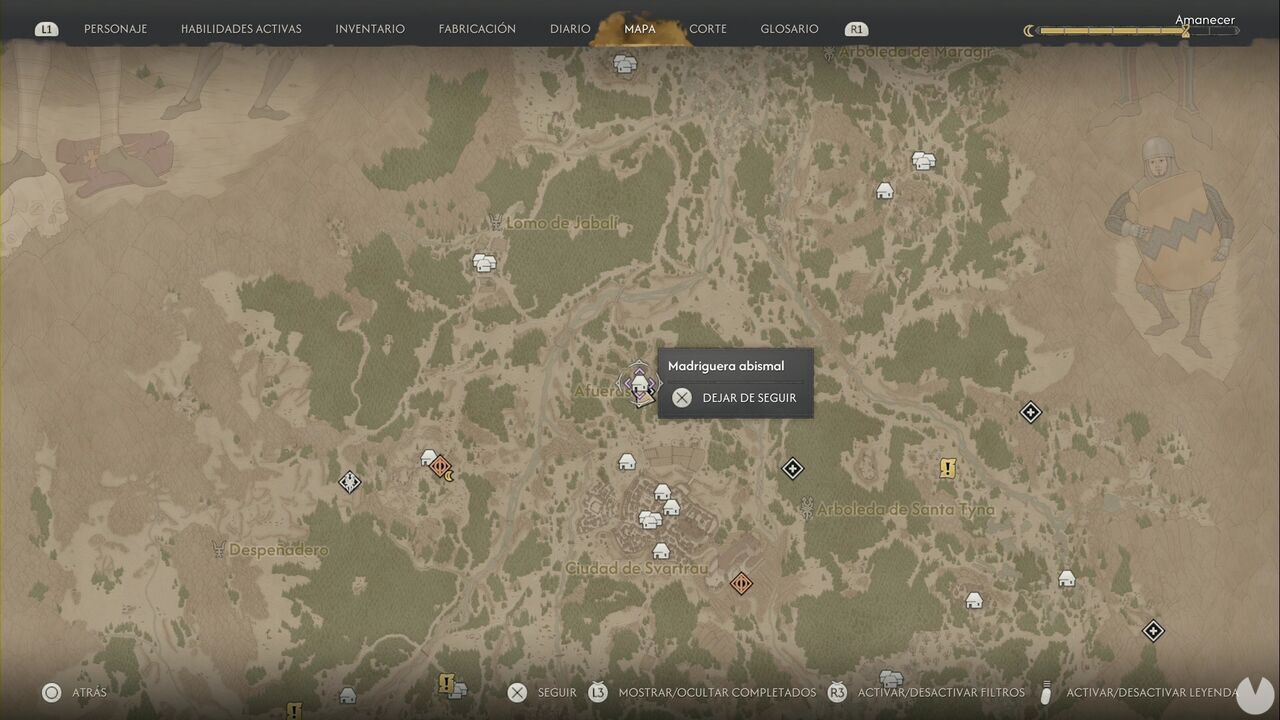Open the Personaje tab
This screenshot has height=720, width=1280.
coord(115,29)
